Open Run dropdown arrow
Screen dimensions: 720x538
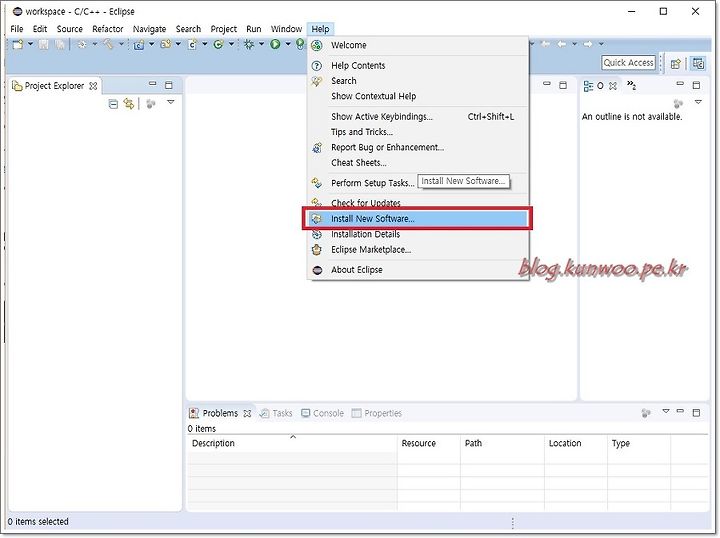click(x=288, y=44)
